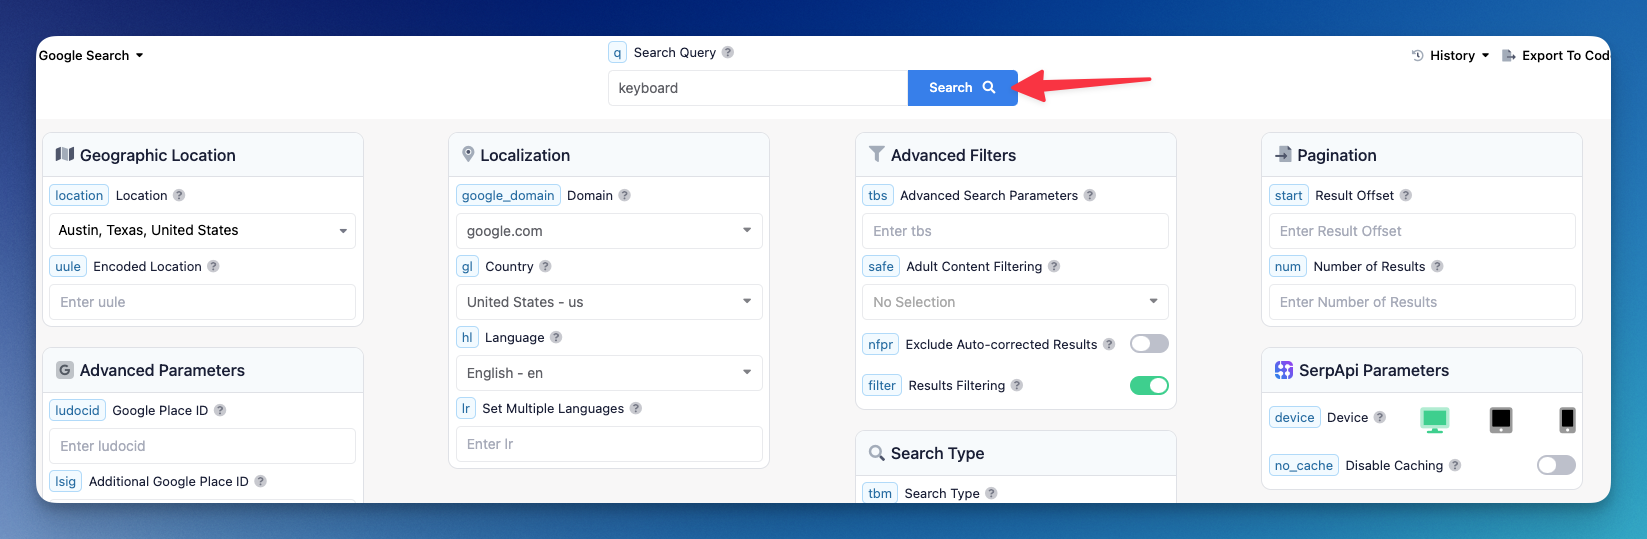Click the help icon next to Language
Screen dimensions: 1647x539
(x=556, y=337)
